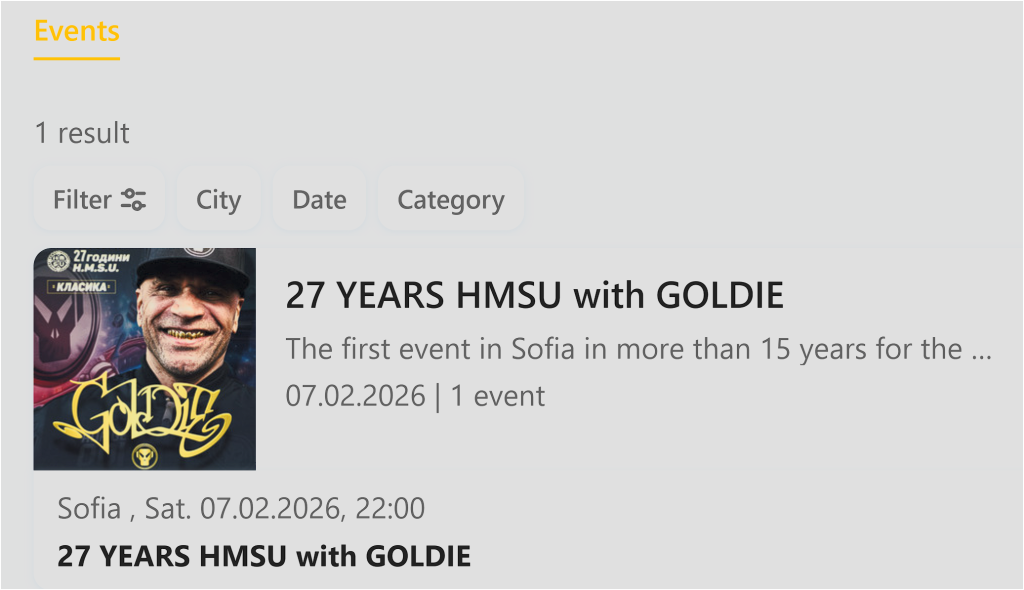Screen dimensions: 1024x590
Task: Click the Filter button
Action: point(99,200)
